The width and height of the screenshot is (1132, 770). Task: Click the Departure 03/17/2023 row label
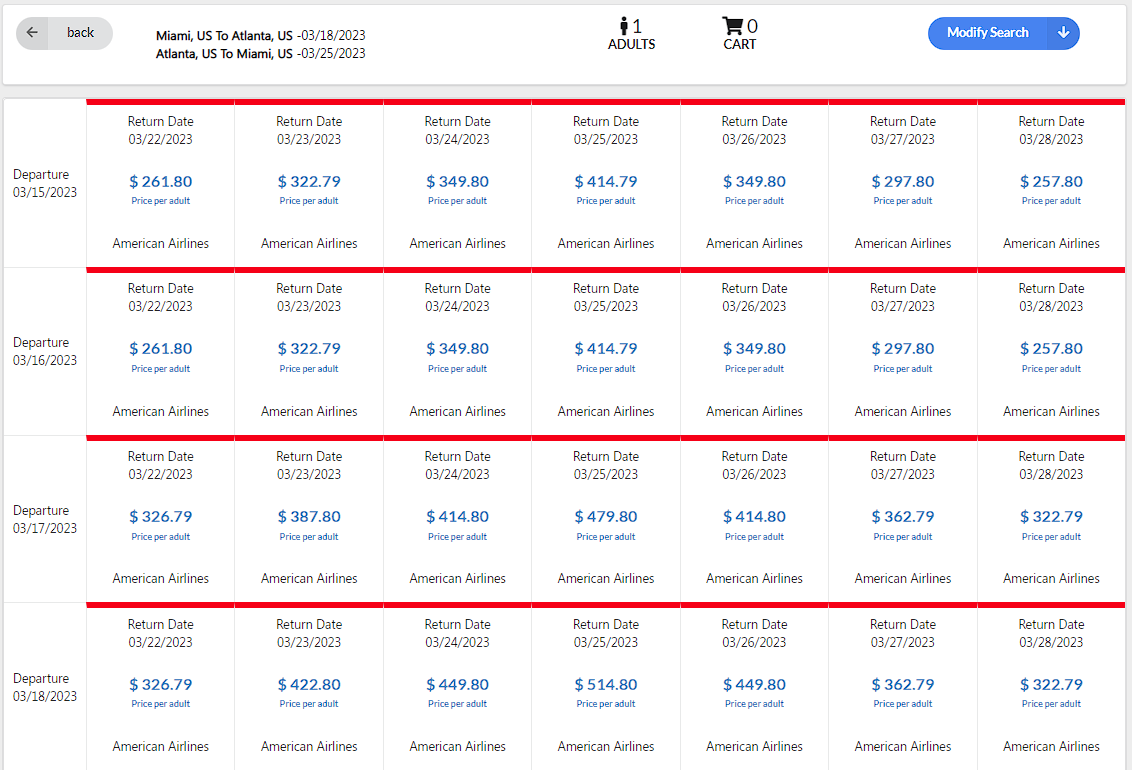(45, 520)
